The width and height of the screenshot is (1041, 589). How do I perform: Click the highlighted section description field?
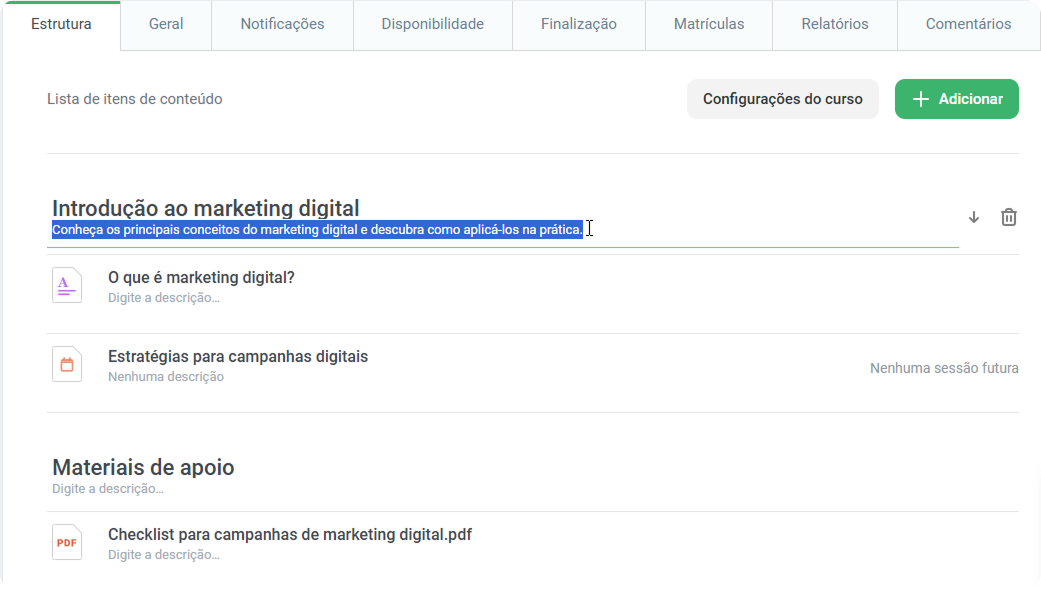coord(503,230)
